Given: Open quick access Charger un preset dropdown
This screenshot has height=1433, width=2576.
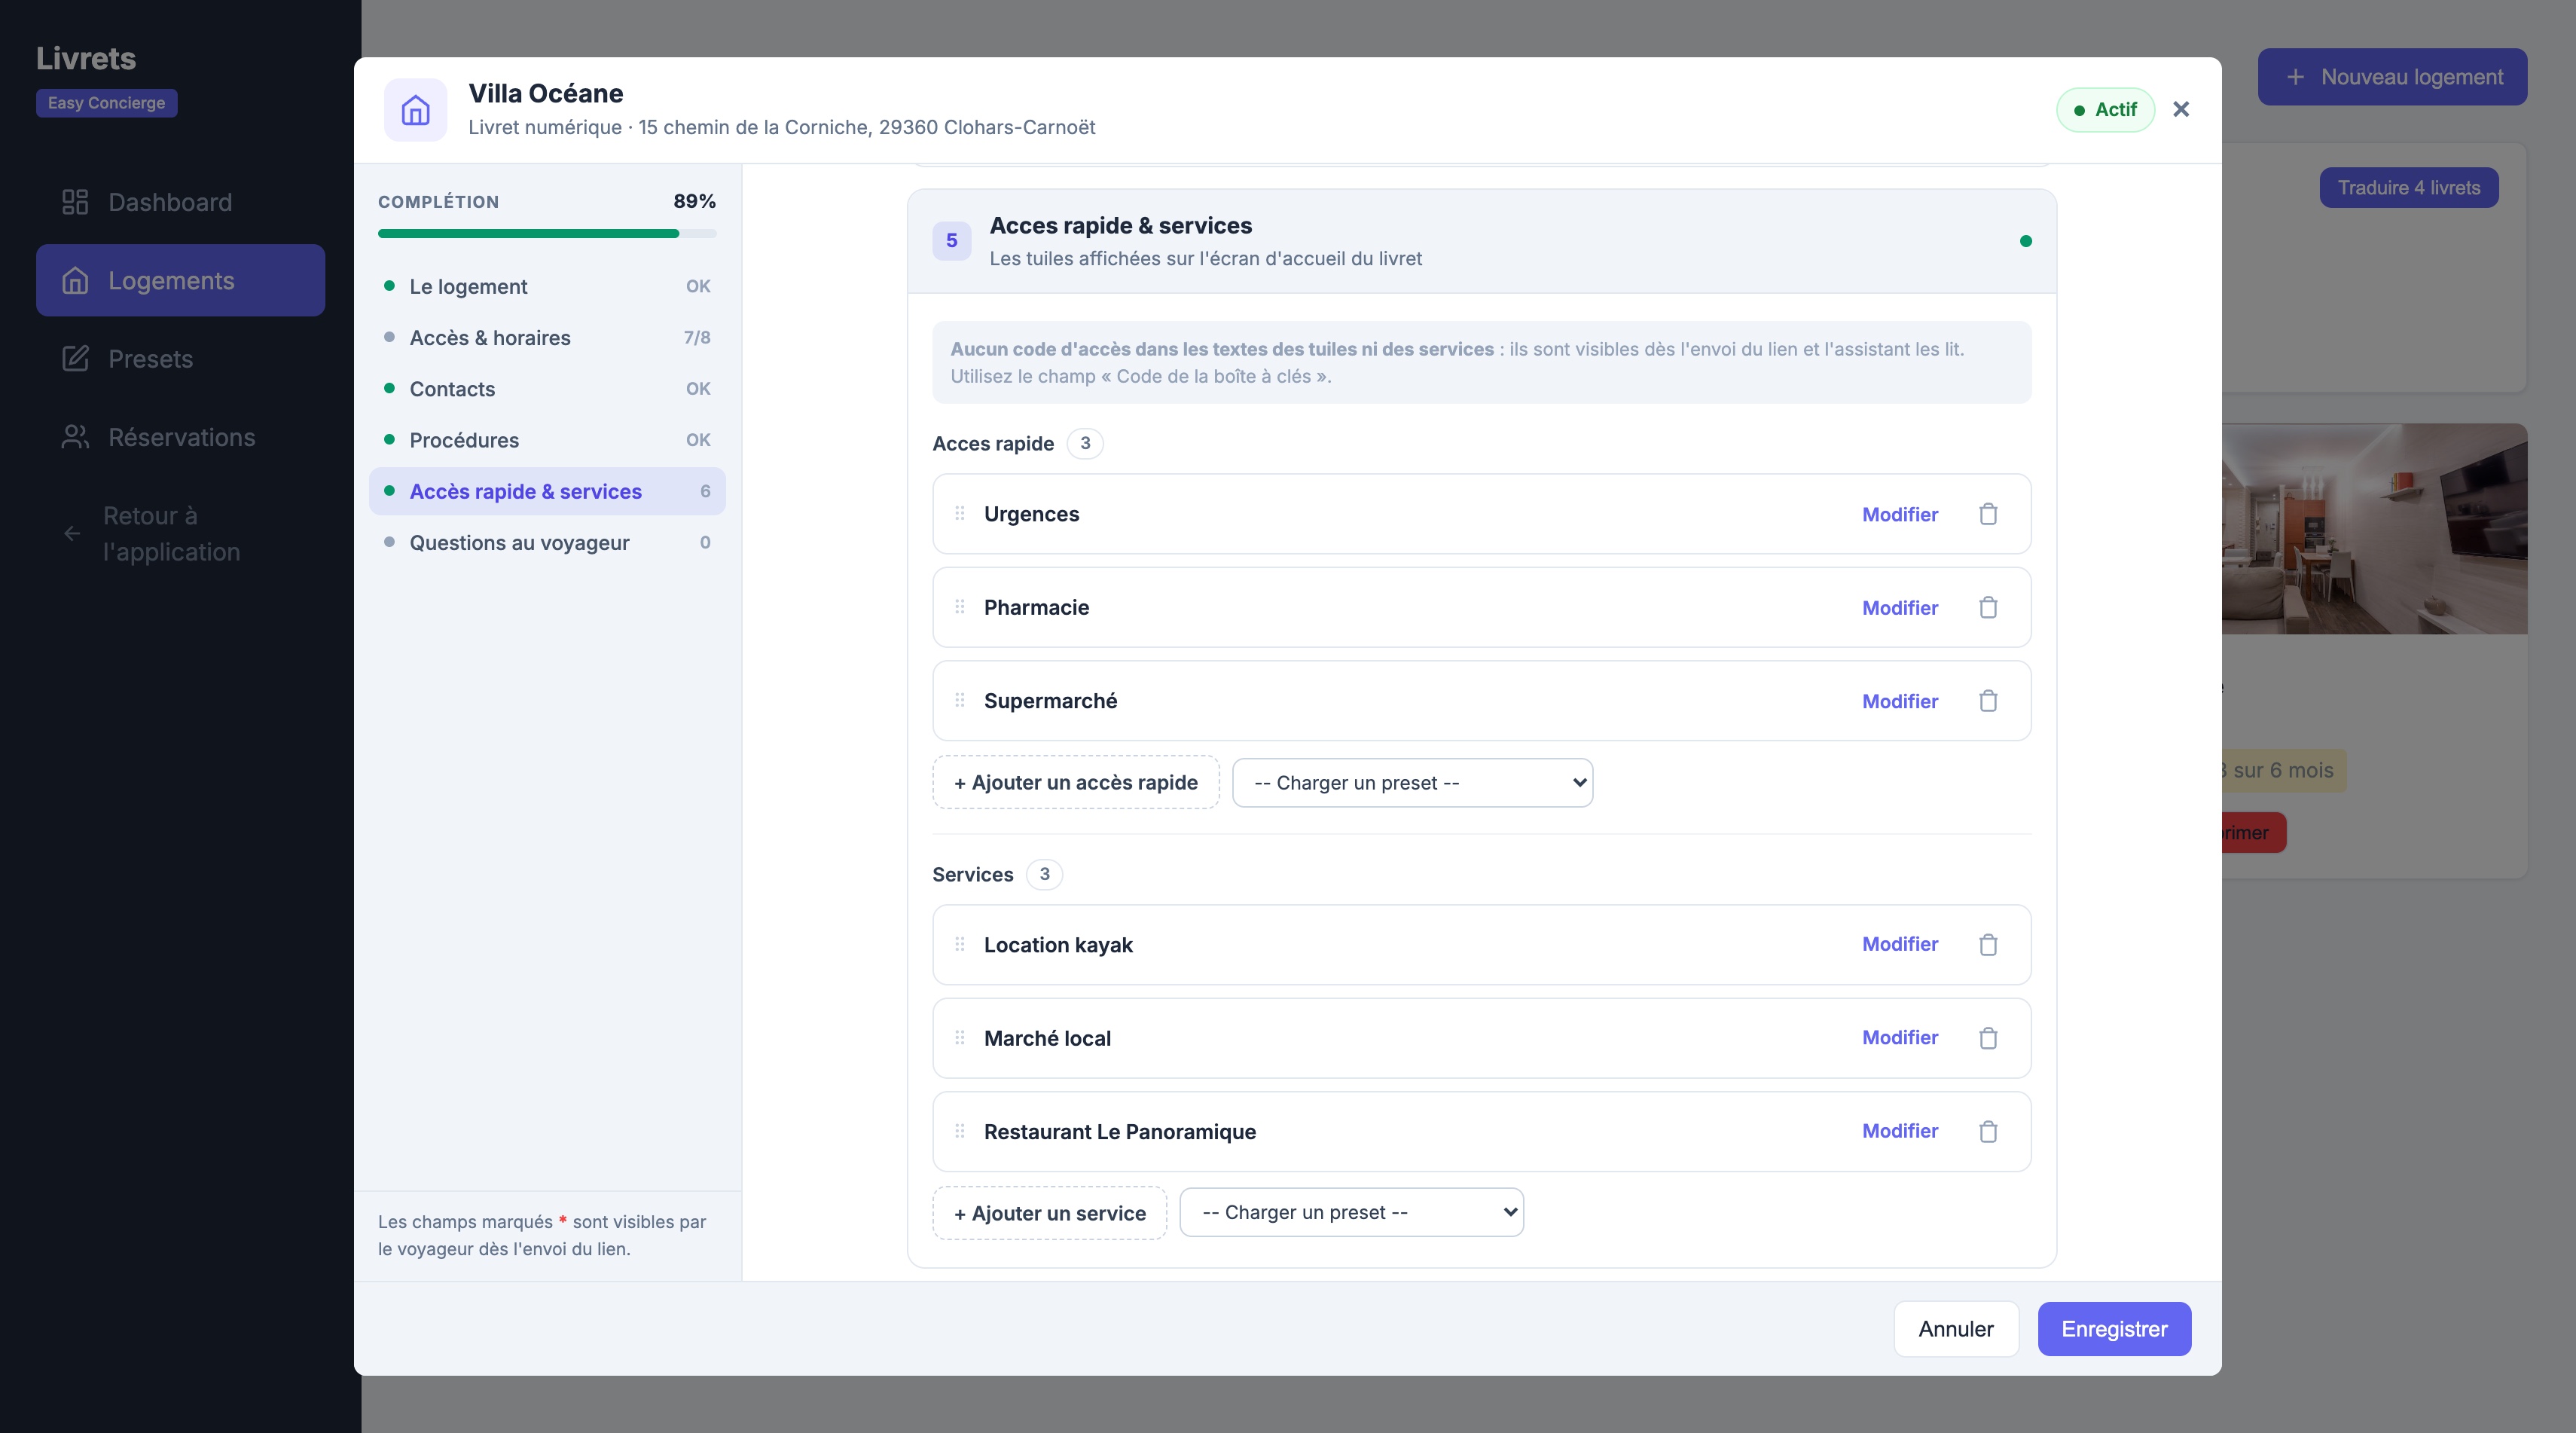Looking at the screenshot, I should tap(1412, 783).
